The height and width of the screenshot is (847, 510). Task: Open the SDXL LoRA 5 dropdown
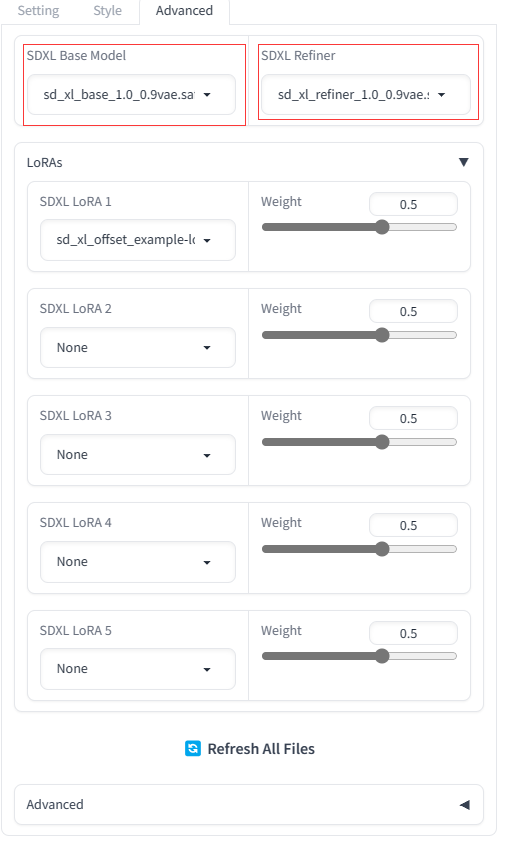pos(138,669)
